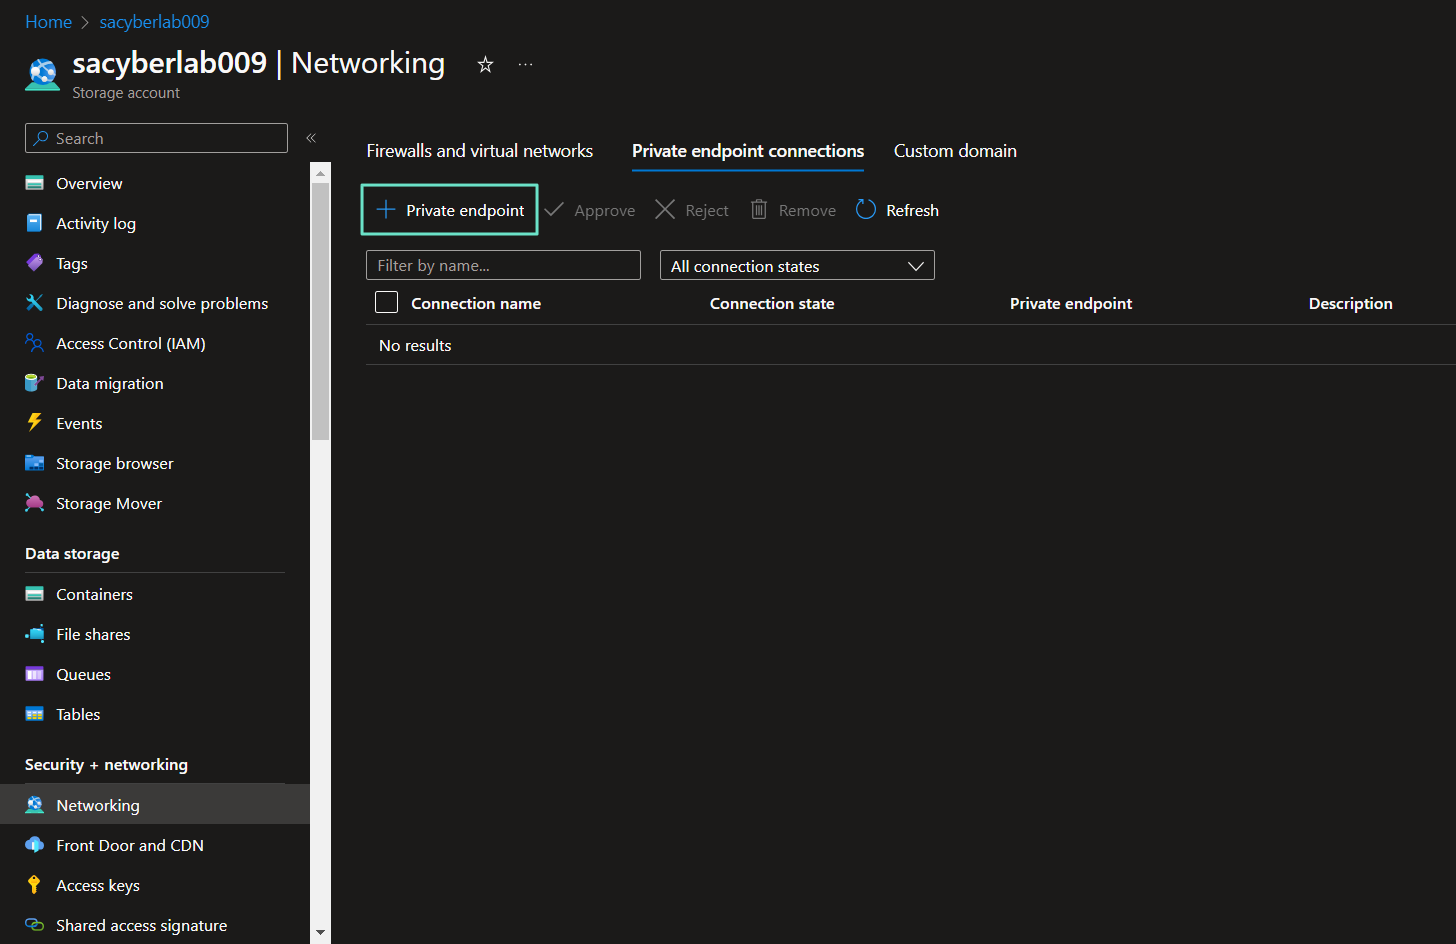Click the Approve button label
Viewport: 1456px width, 944px height.
click(605, 210)
